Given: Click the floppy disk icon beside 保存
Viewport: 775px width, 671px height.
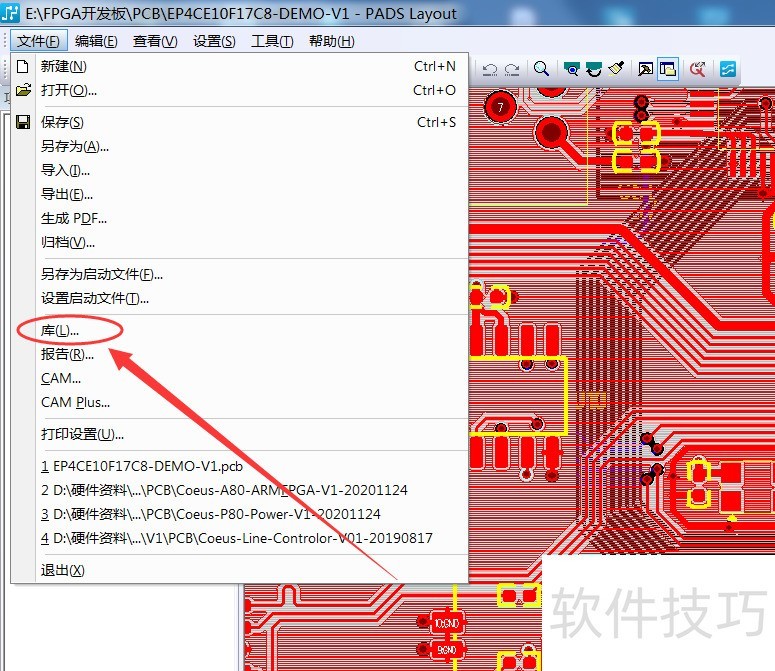Looking at the screenshot, I should point(23,122).
